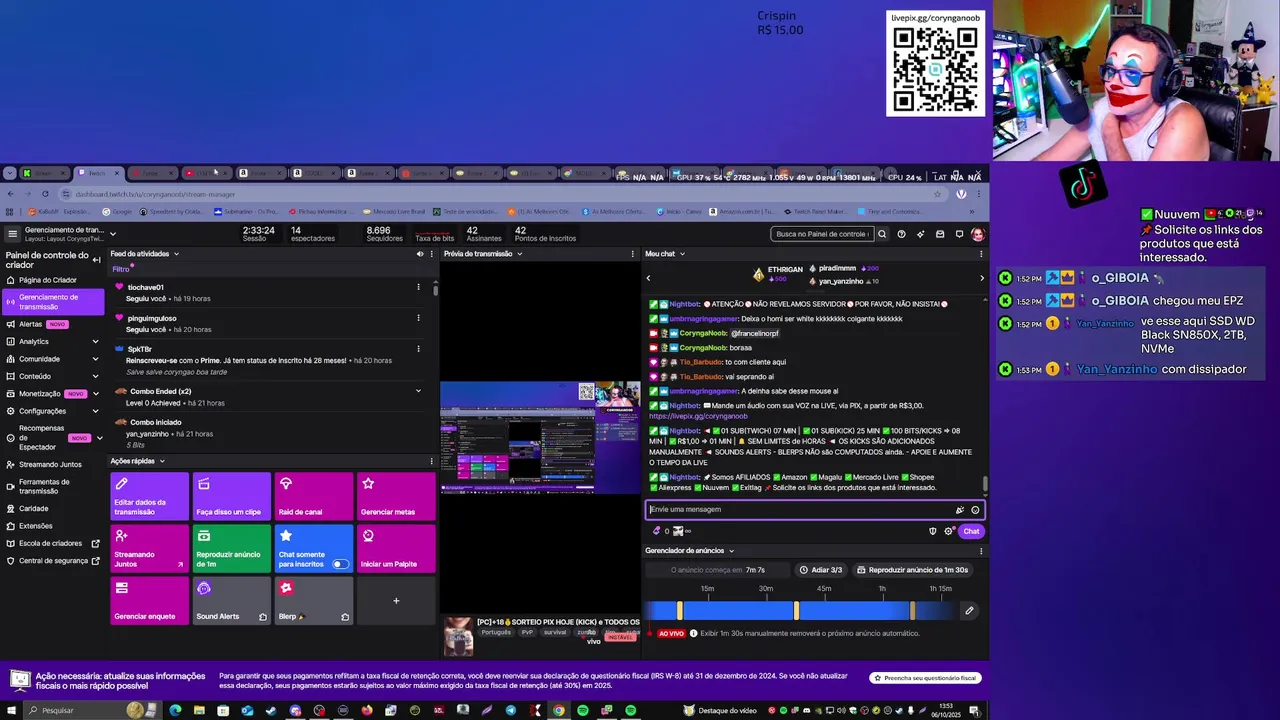Expand the Analytics sidebar section
Screen dimensions: 1280x720
pyautogui.click(x=96, y=342)
